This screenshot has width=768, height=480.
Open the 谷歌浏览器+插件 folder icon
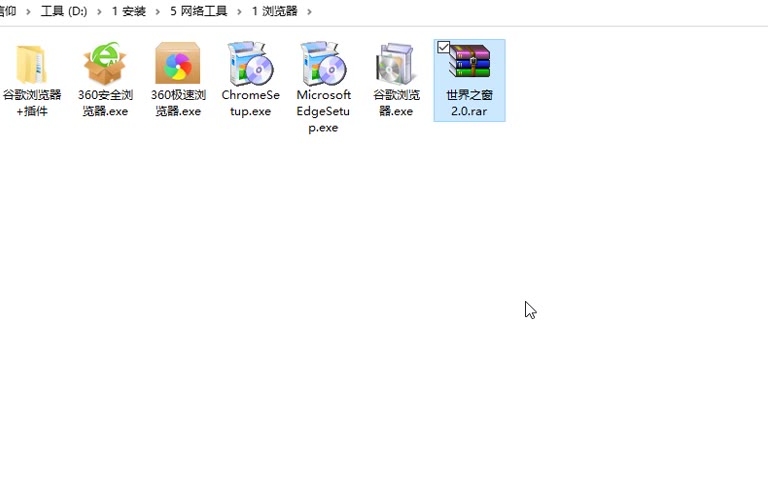tap(32, 64)
